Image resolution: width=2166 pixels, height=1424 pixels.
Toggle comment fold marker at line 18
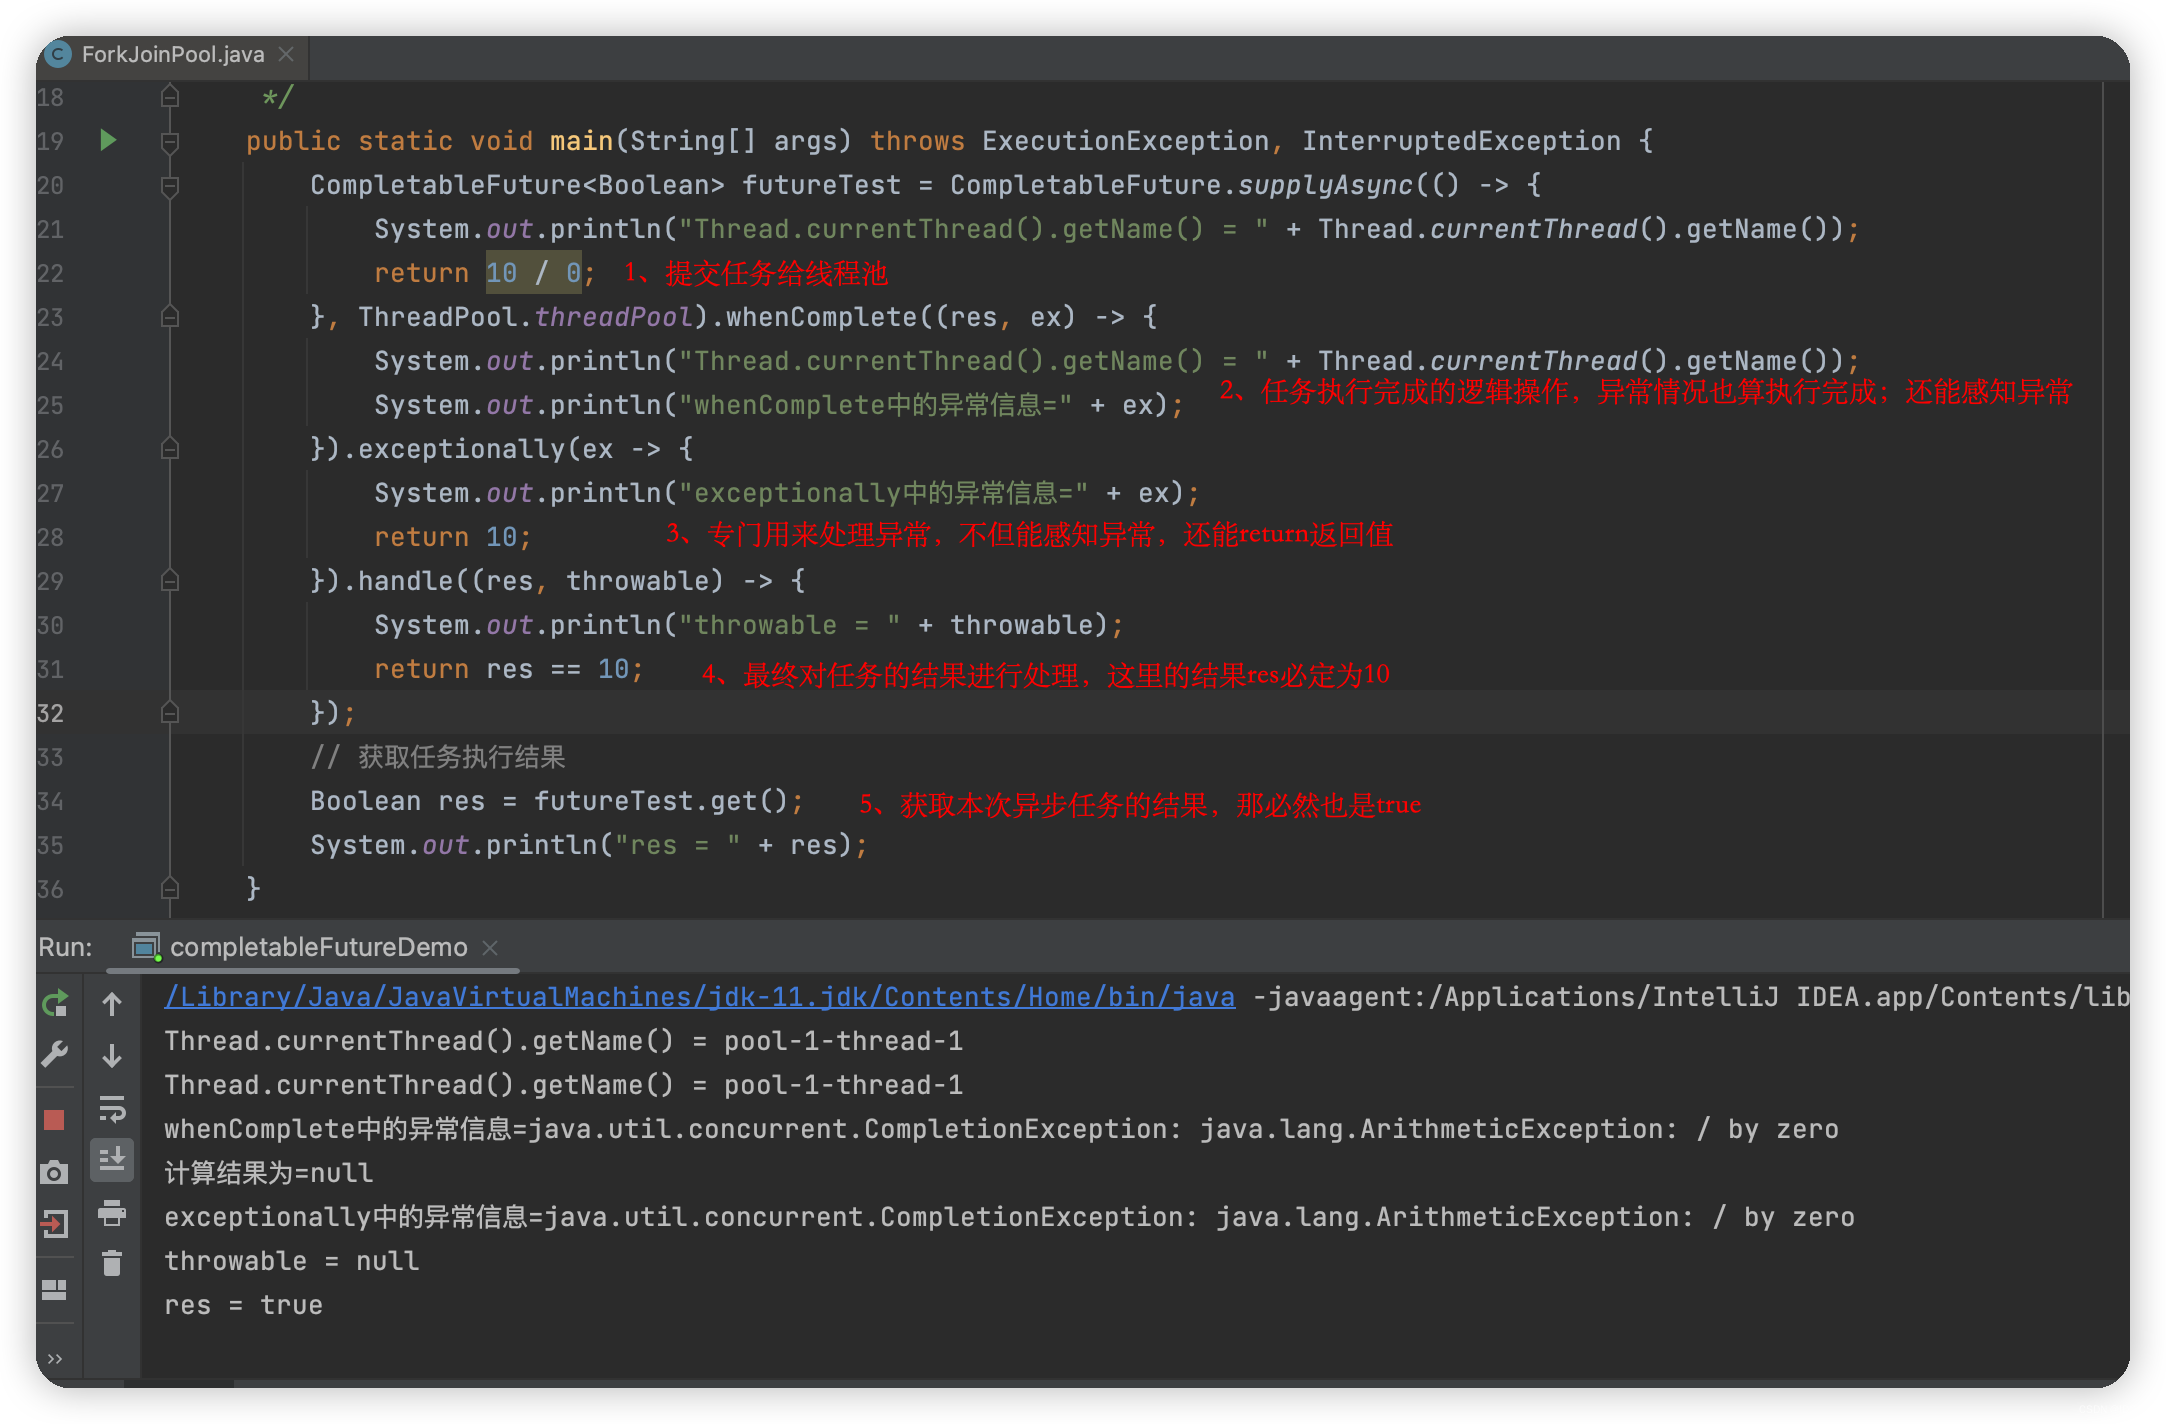(x=170, y=96)
